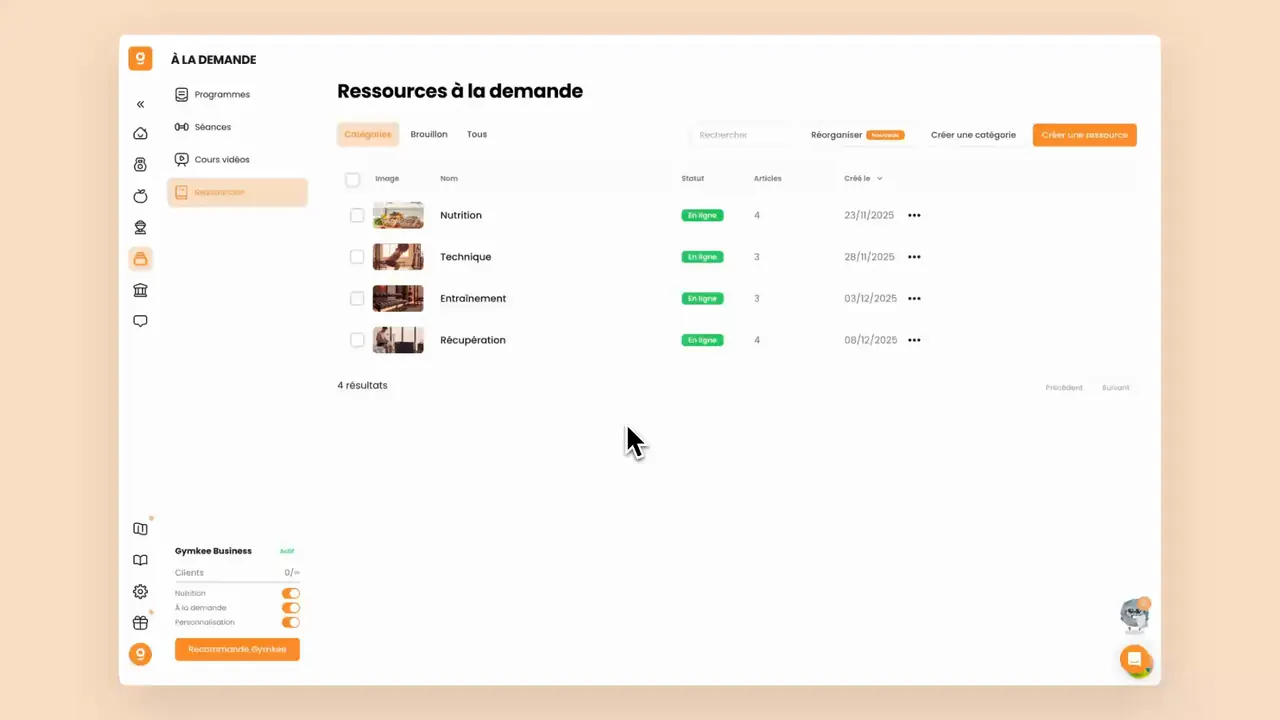Click the Nom column header
The width and height of the screenshot is (1280, 720).
point(449,179)
